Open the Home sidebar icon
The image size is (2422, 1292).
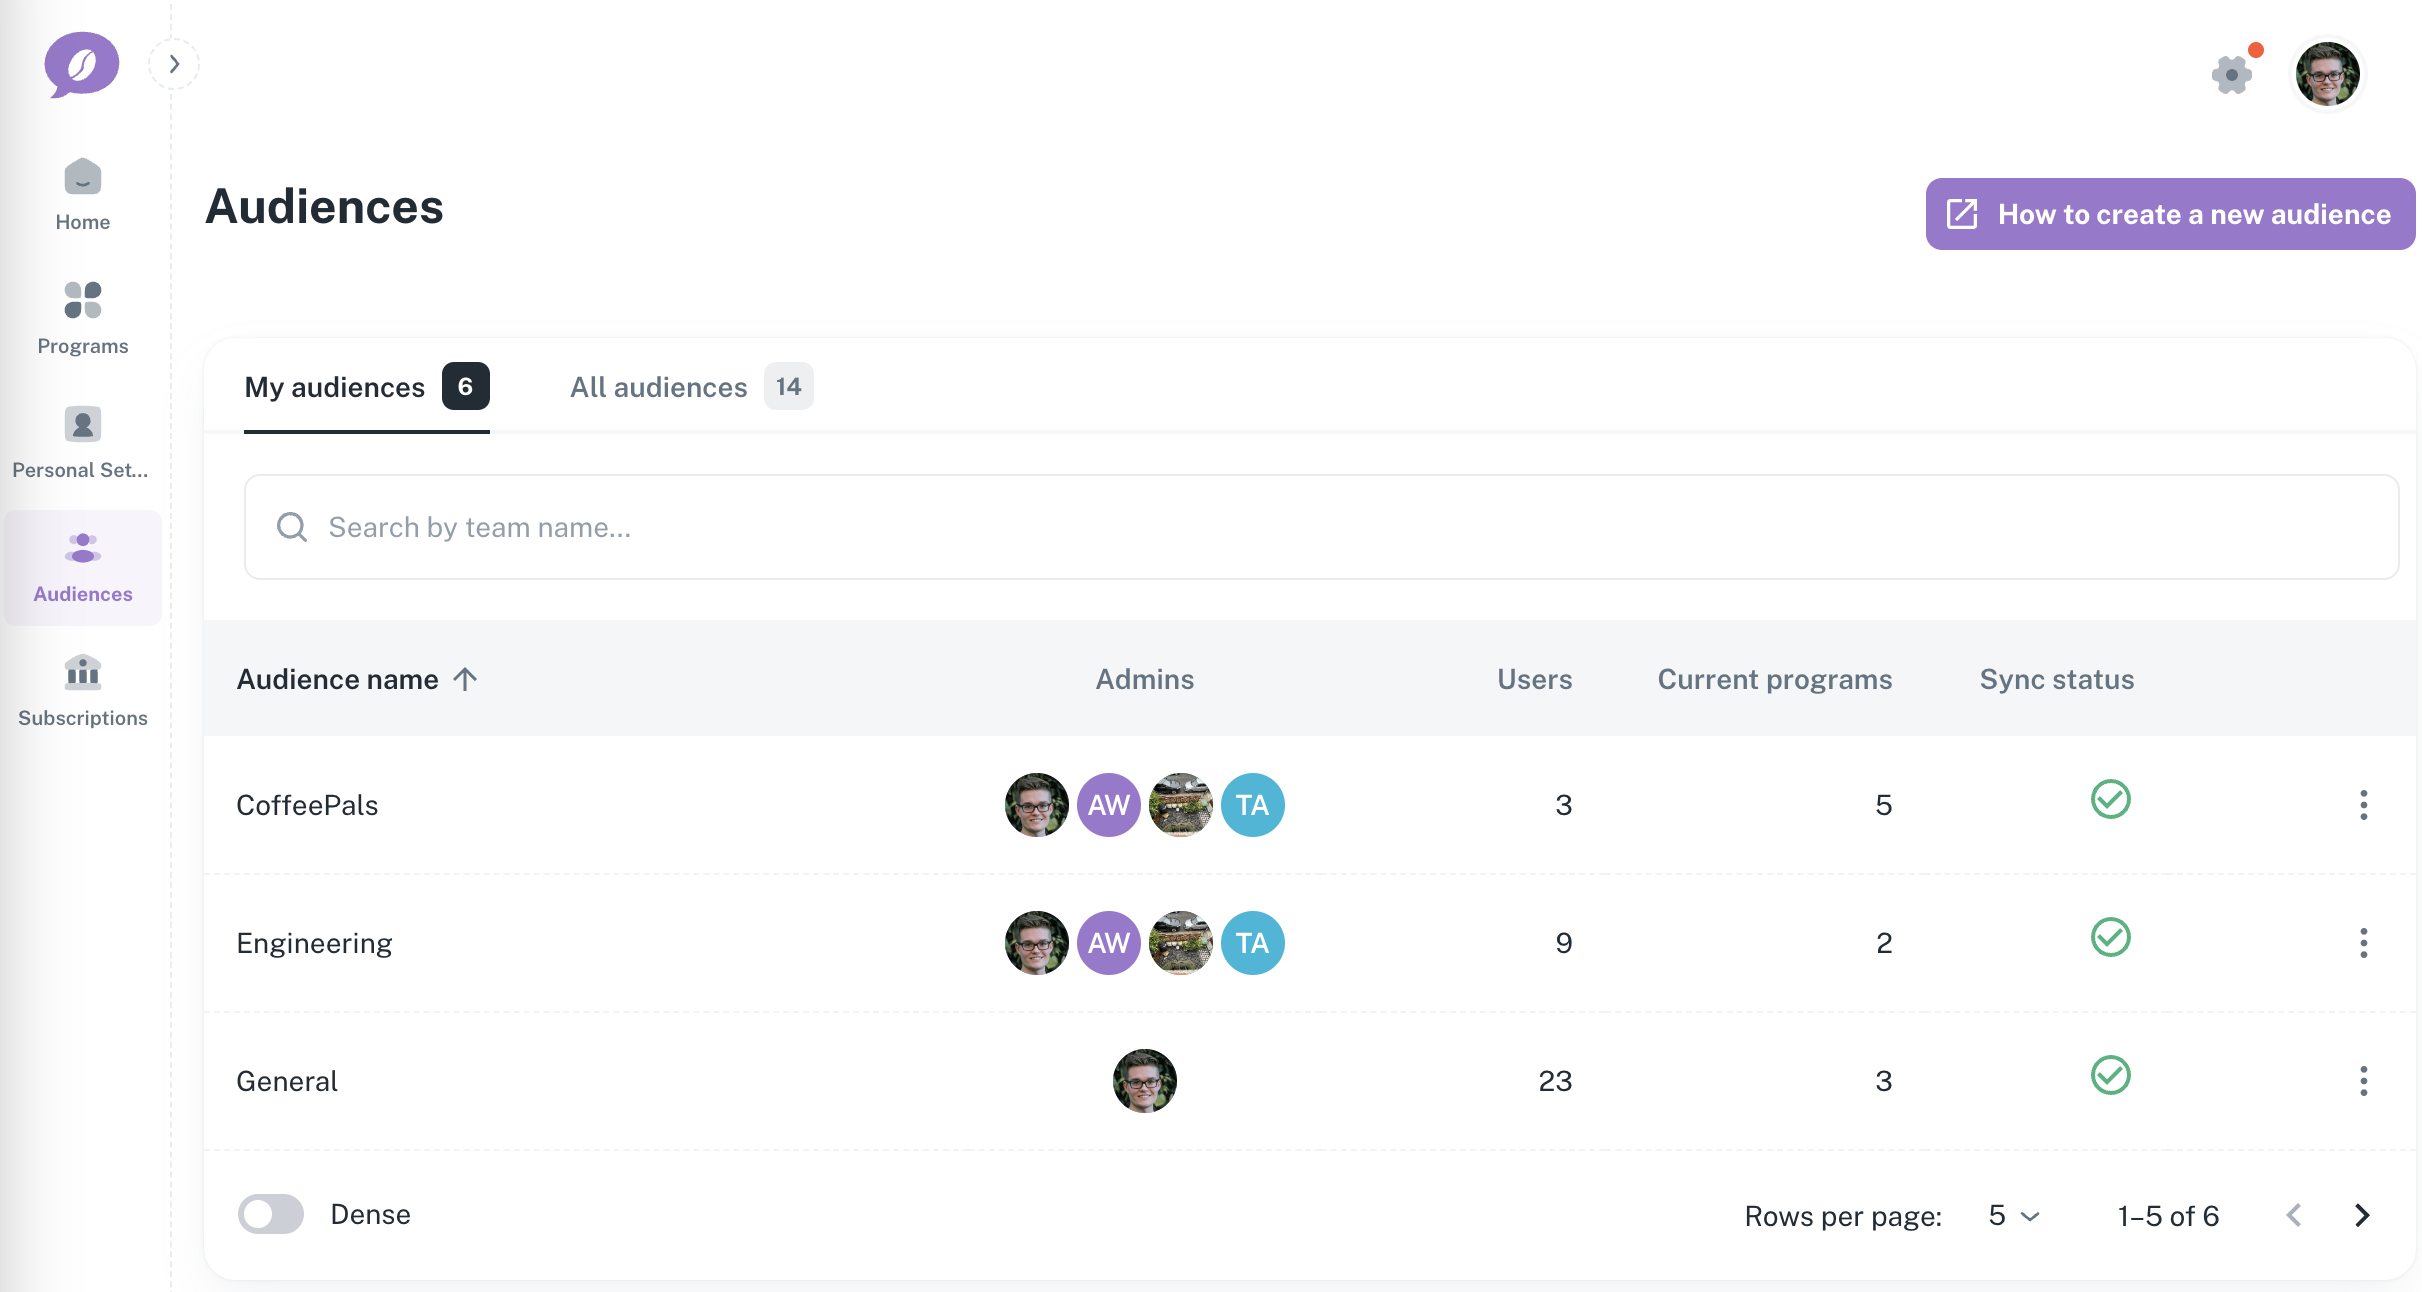coord(82,194)
